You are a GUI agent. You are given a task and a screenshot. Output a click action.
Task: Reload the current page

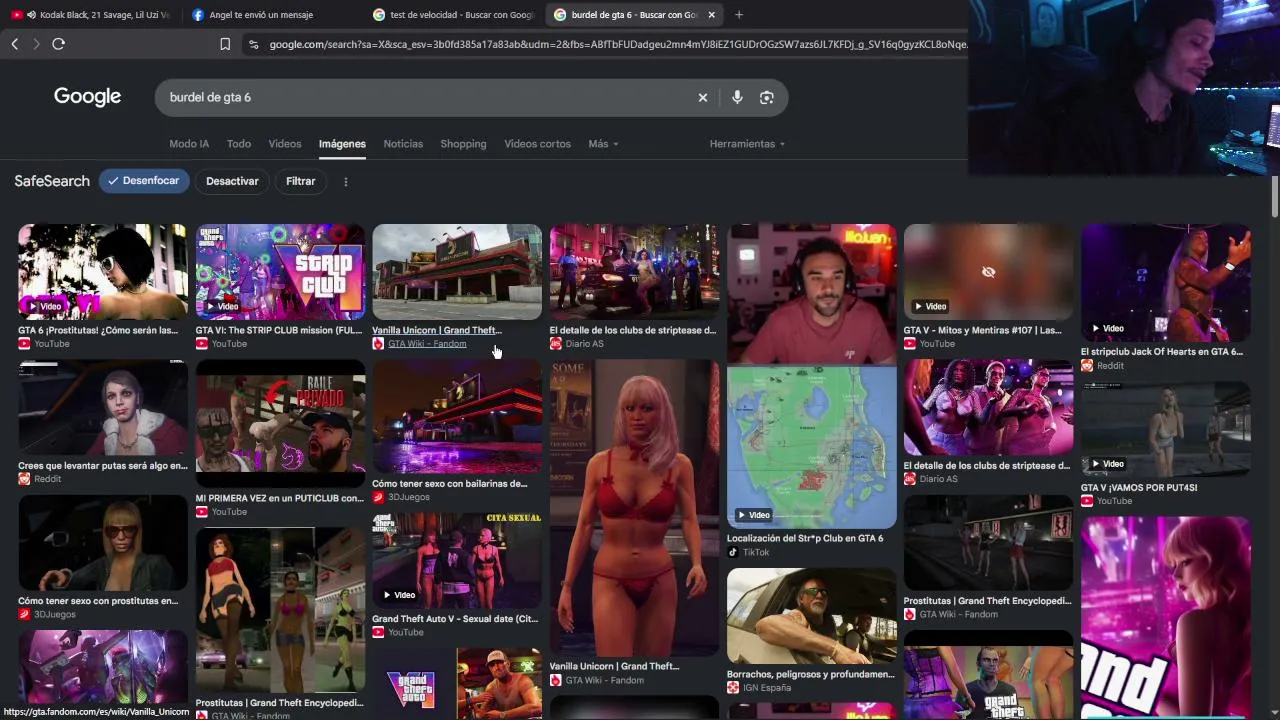(58, 44)
